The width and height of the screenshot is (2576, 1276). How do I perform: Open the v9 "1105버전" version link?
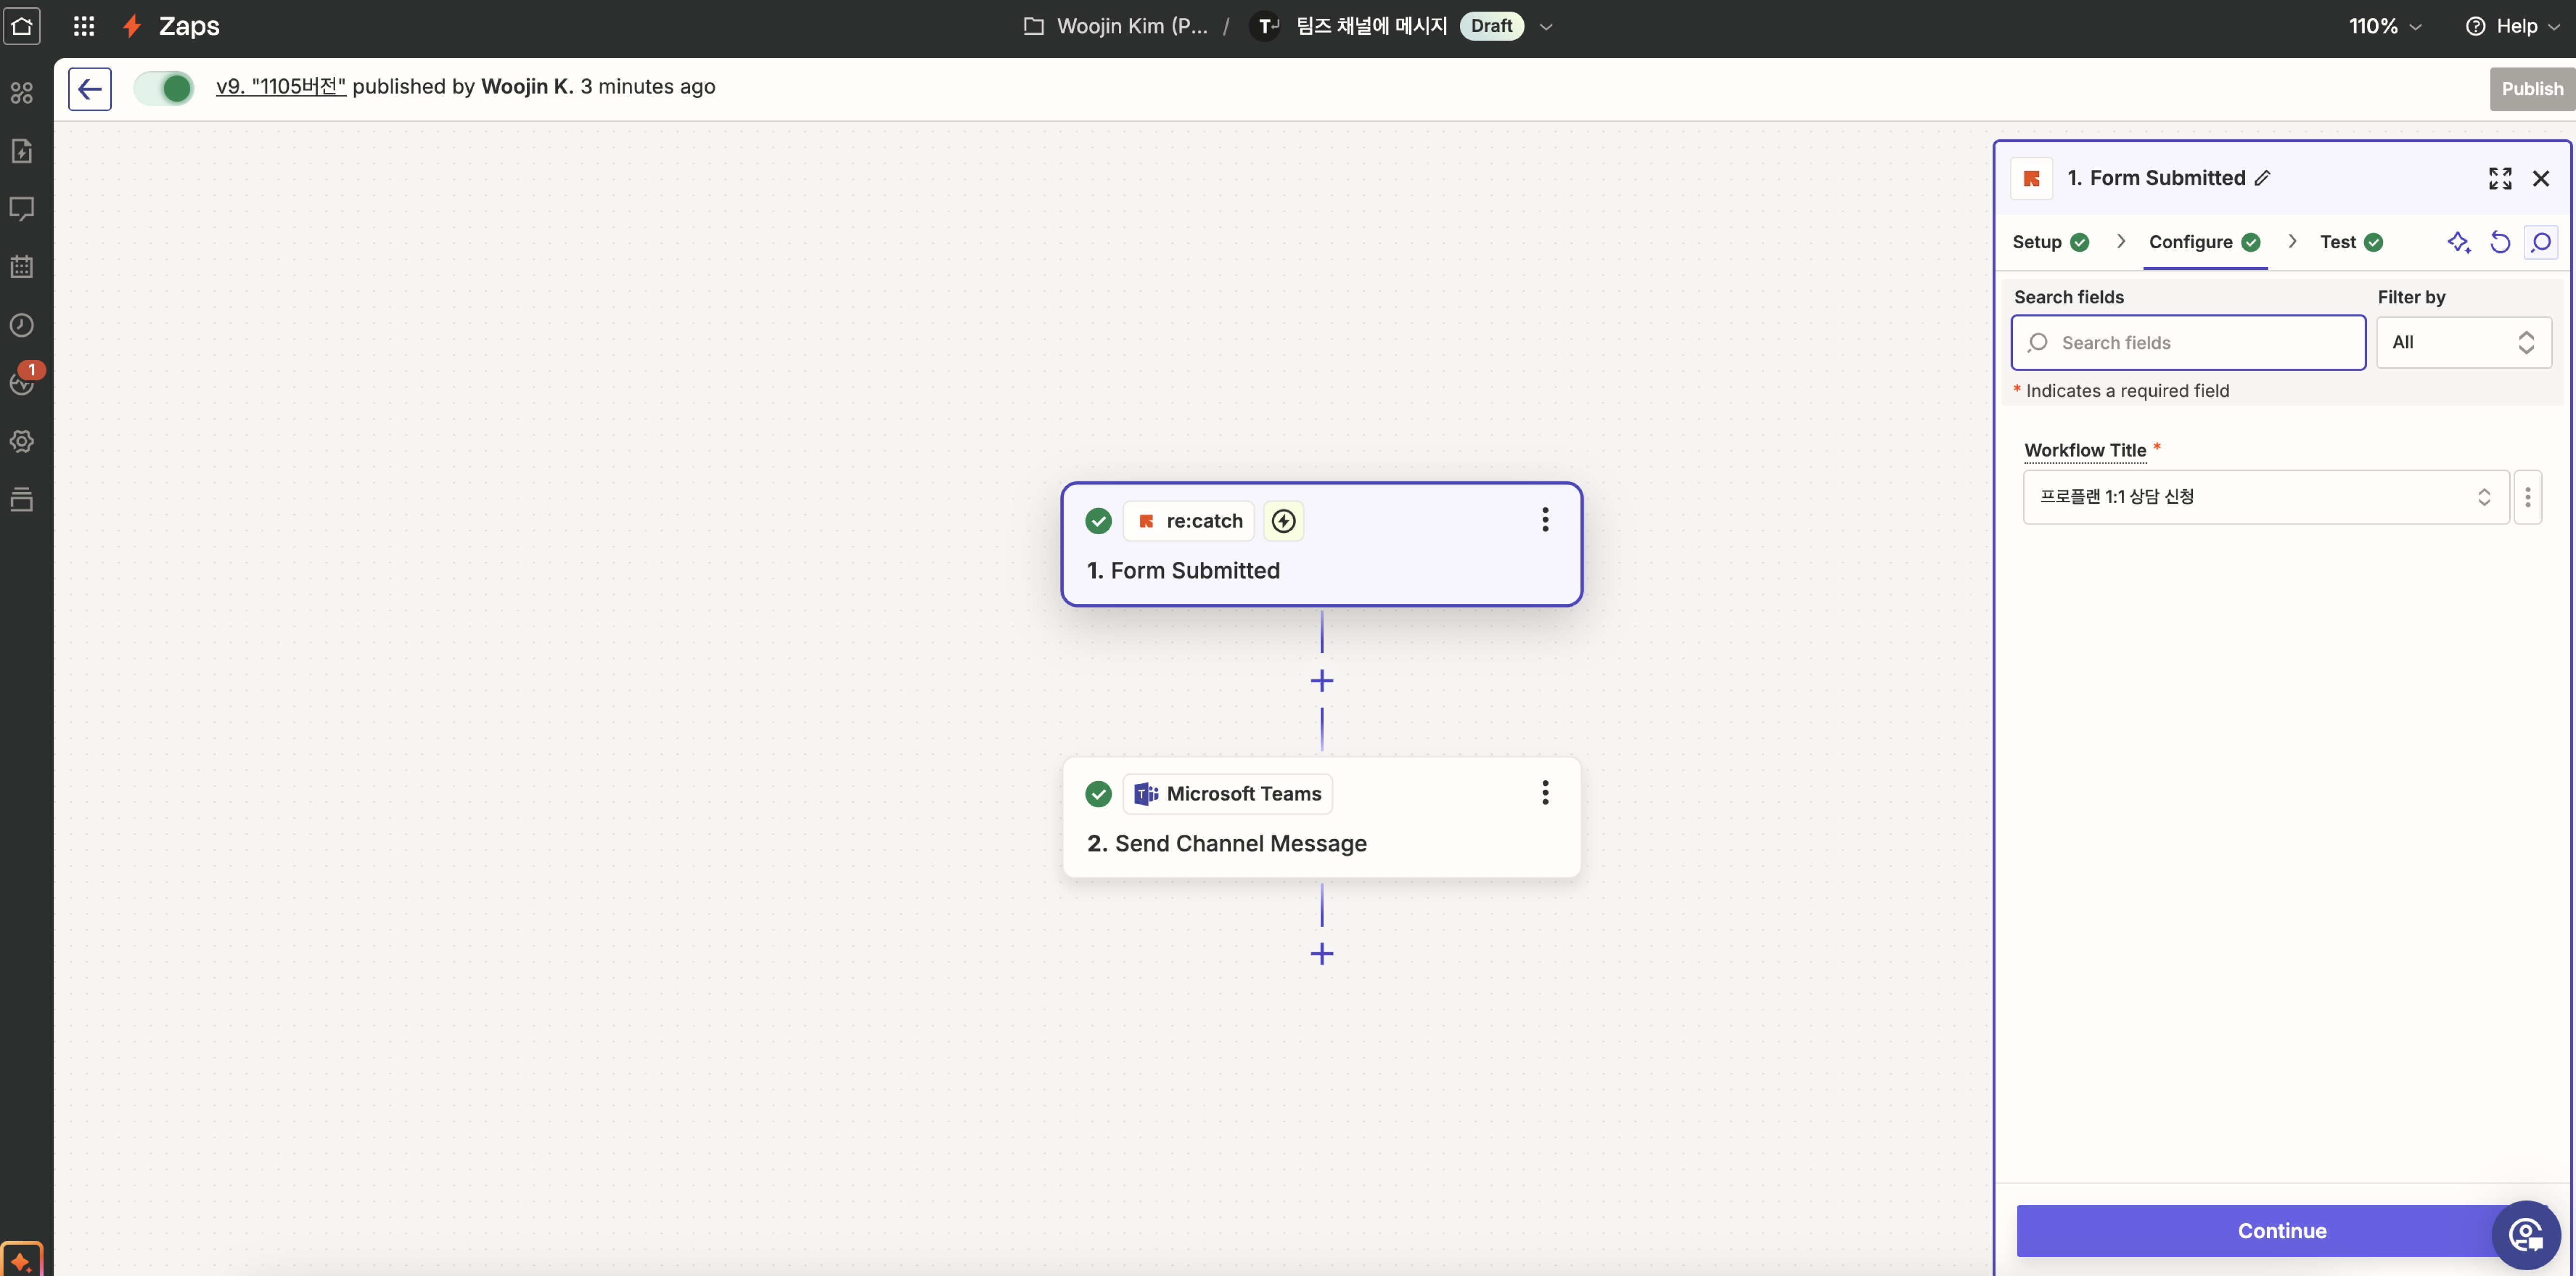(x=280, y=87)
